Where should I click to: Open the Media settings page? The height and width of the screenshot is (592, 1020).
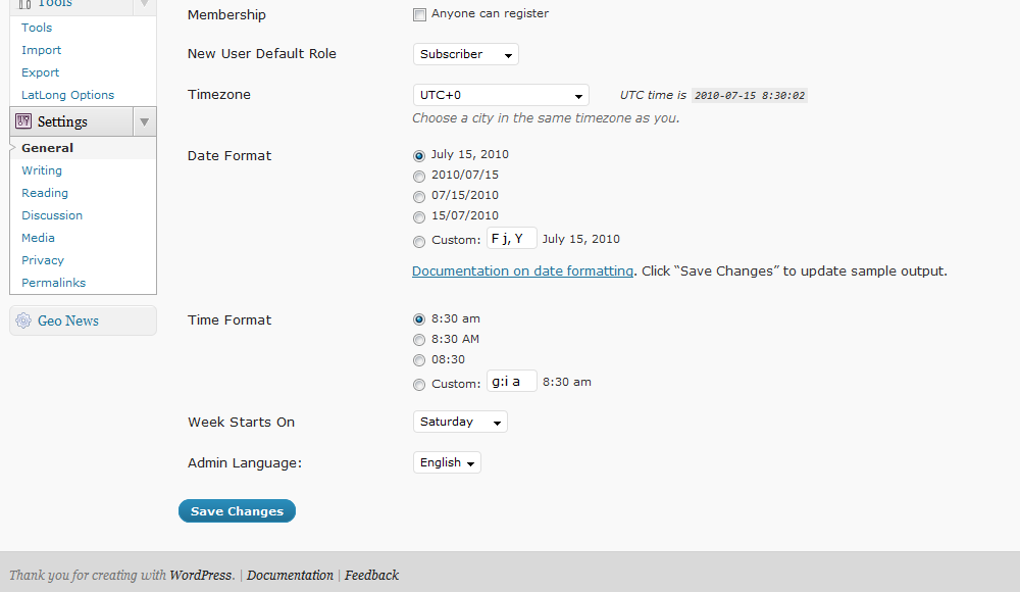(38, 237)
